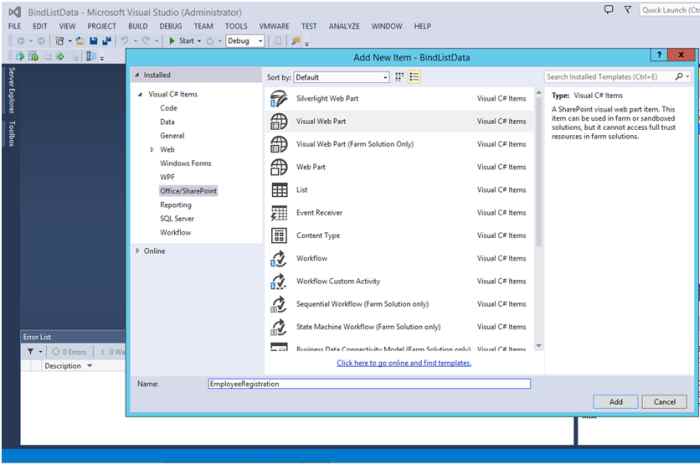Select the Event Receiver template icon
The image size is (700, 465).
pyautogui.click(x=279, y=213)
